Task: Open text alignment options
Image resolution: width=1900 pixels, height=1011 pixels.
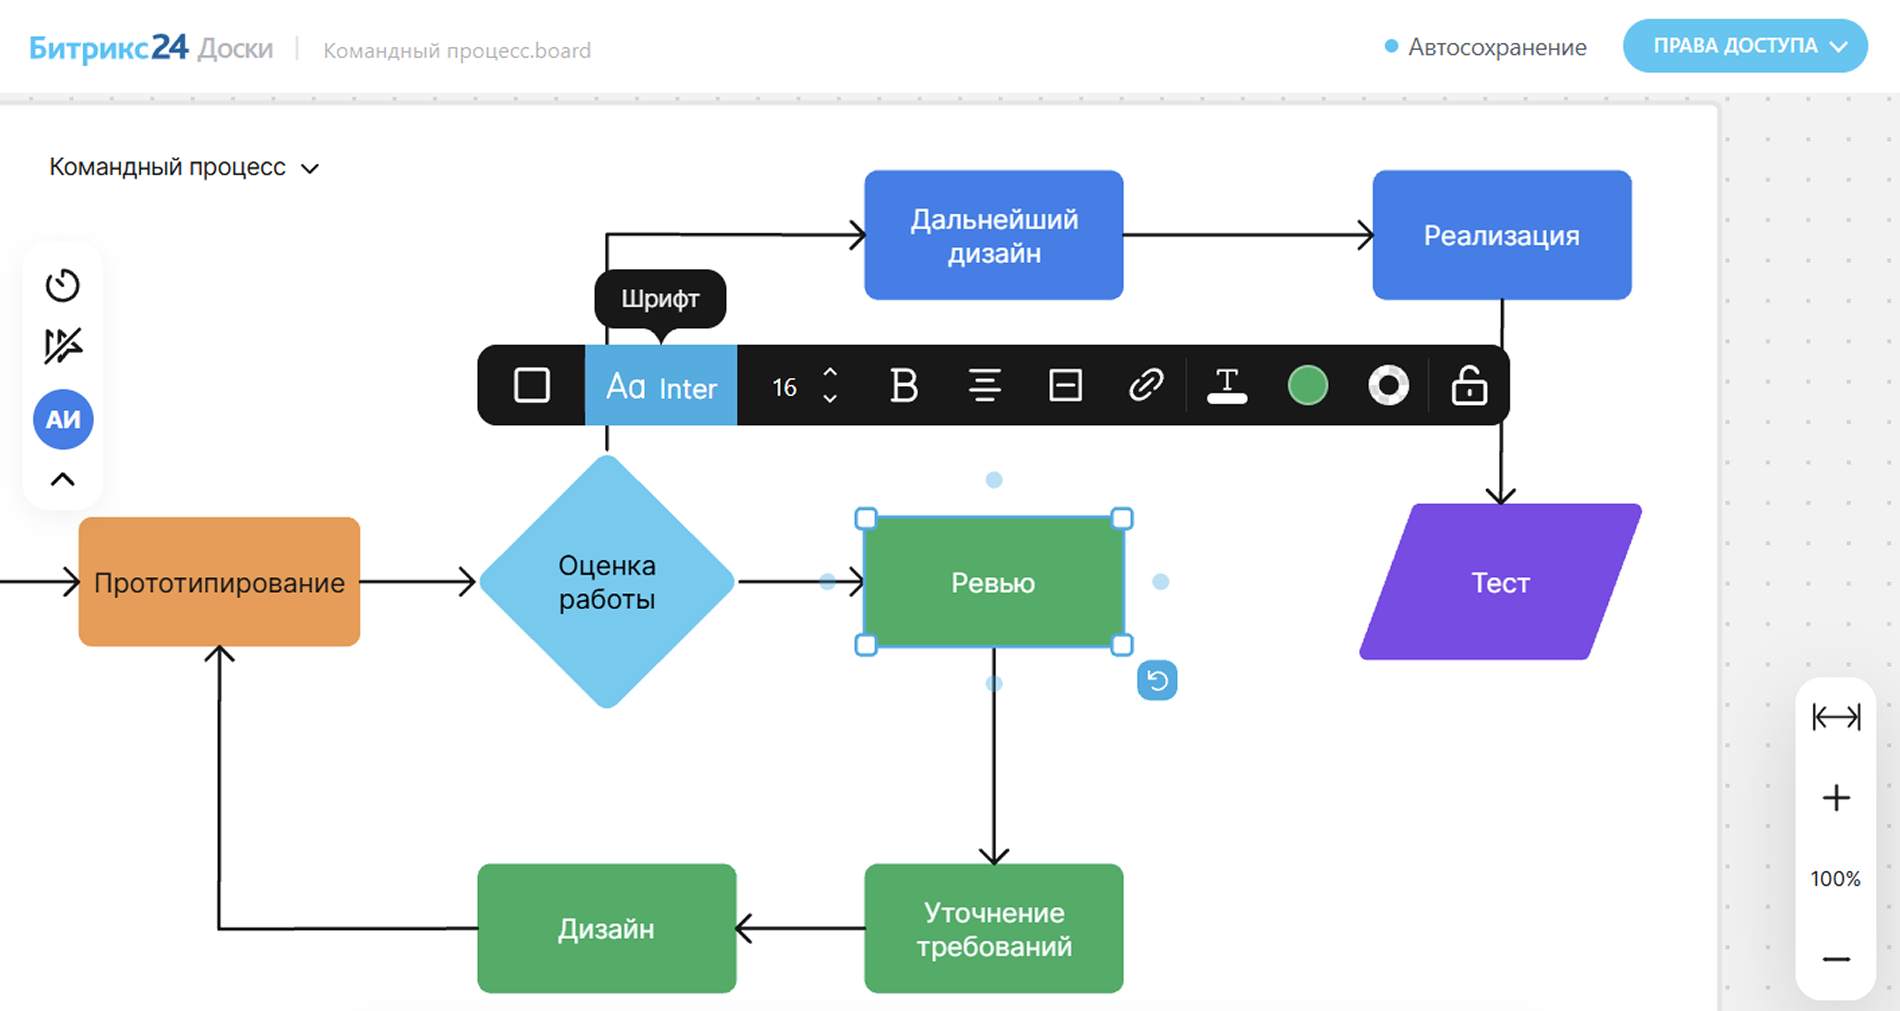Action: tap(984, 385)
